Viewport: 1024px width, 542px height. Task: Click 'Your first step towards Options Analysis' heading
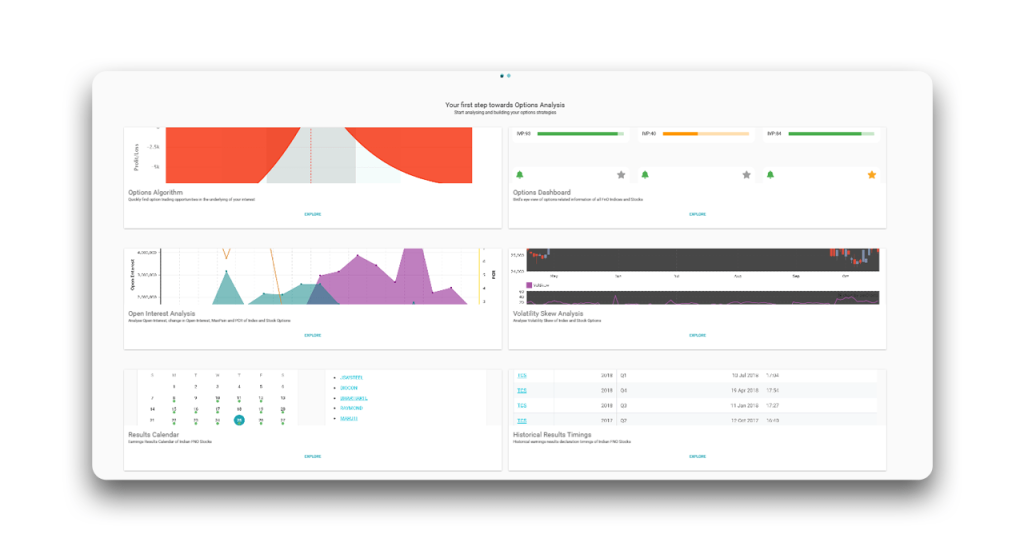505,104
